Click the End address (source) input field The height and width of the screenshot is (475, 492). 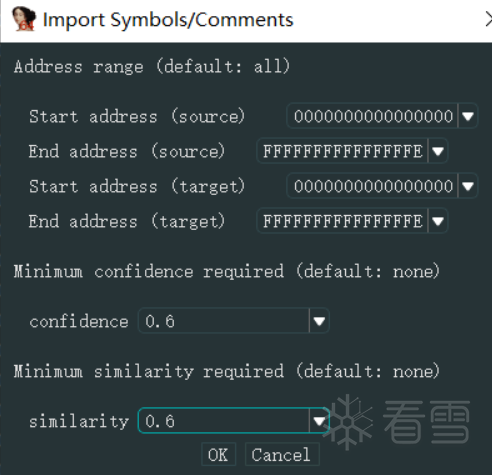[342, 151]
